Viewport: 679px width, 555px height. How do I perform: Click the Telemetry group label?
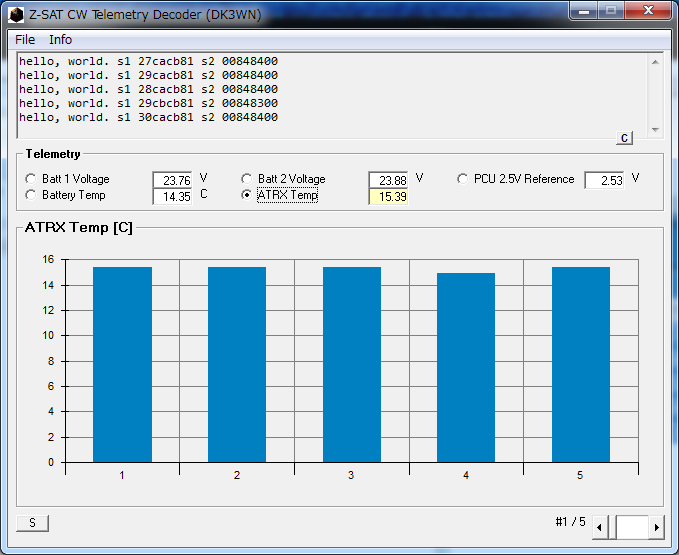click(x=53, y=154)
